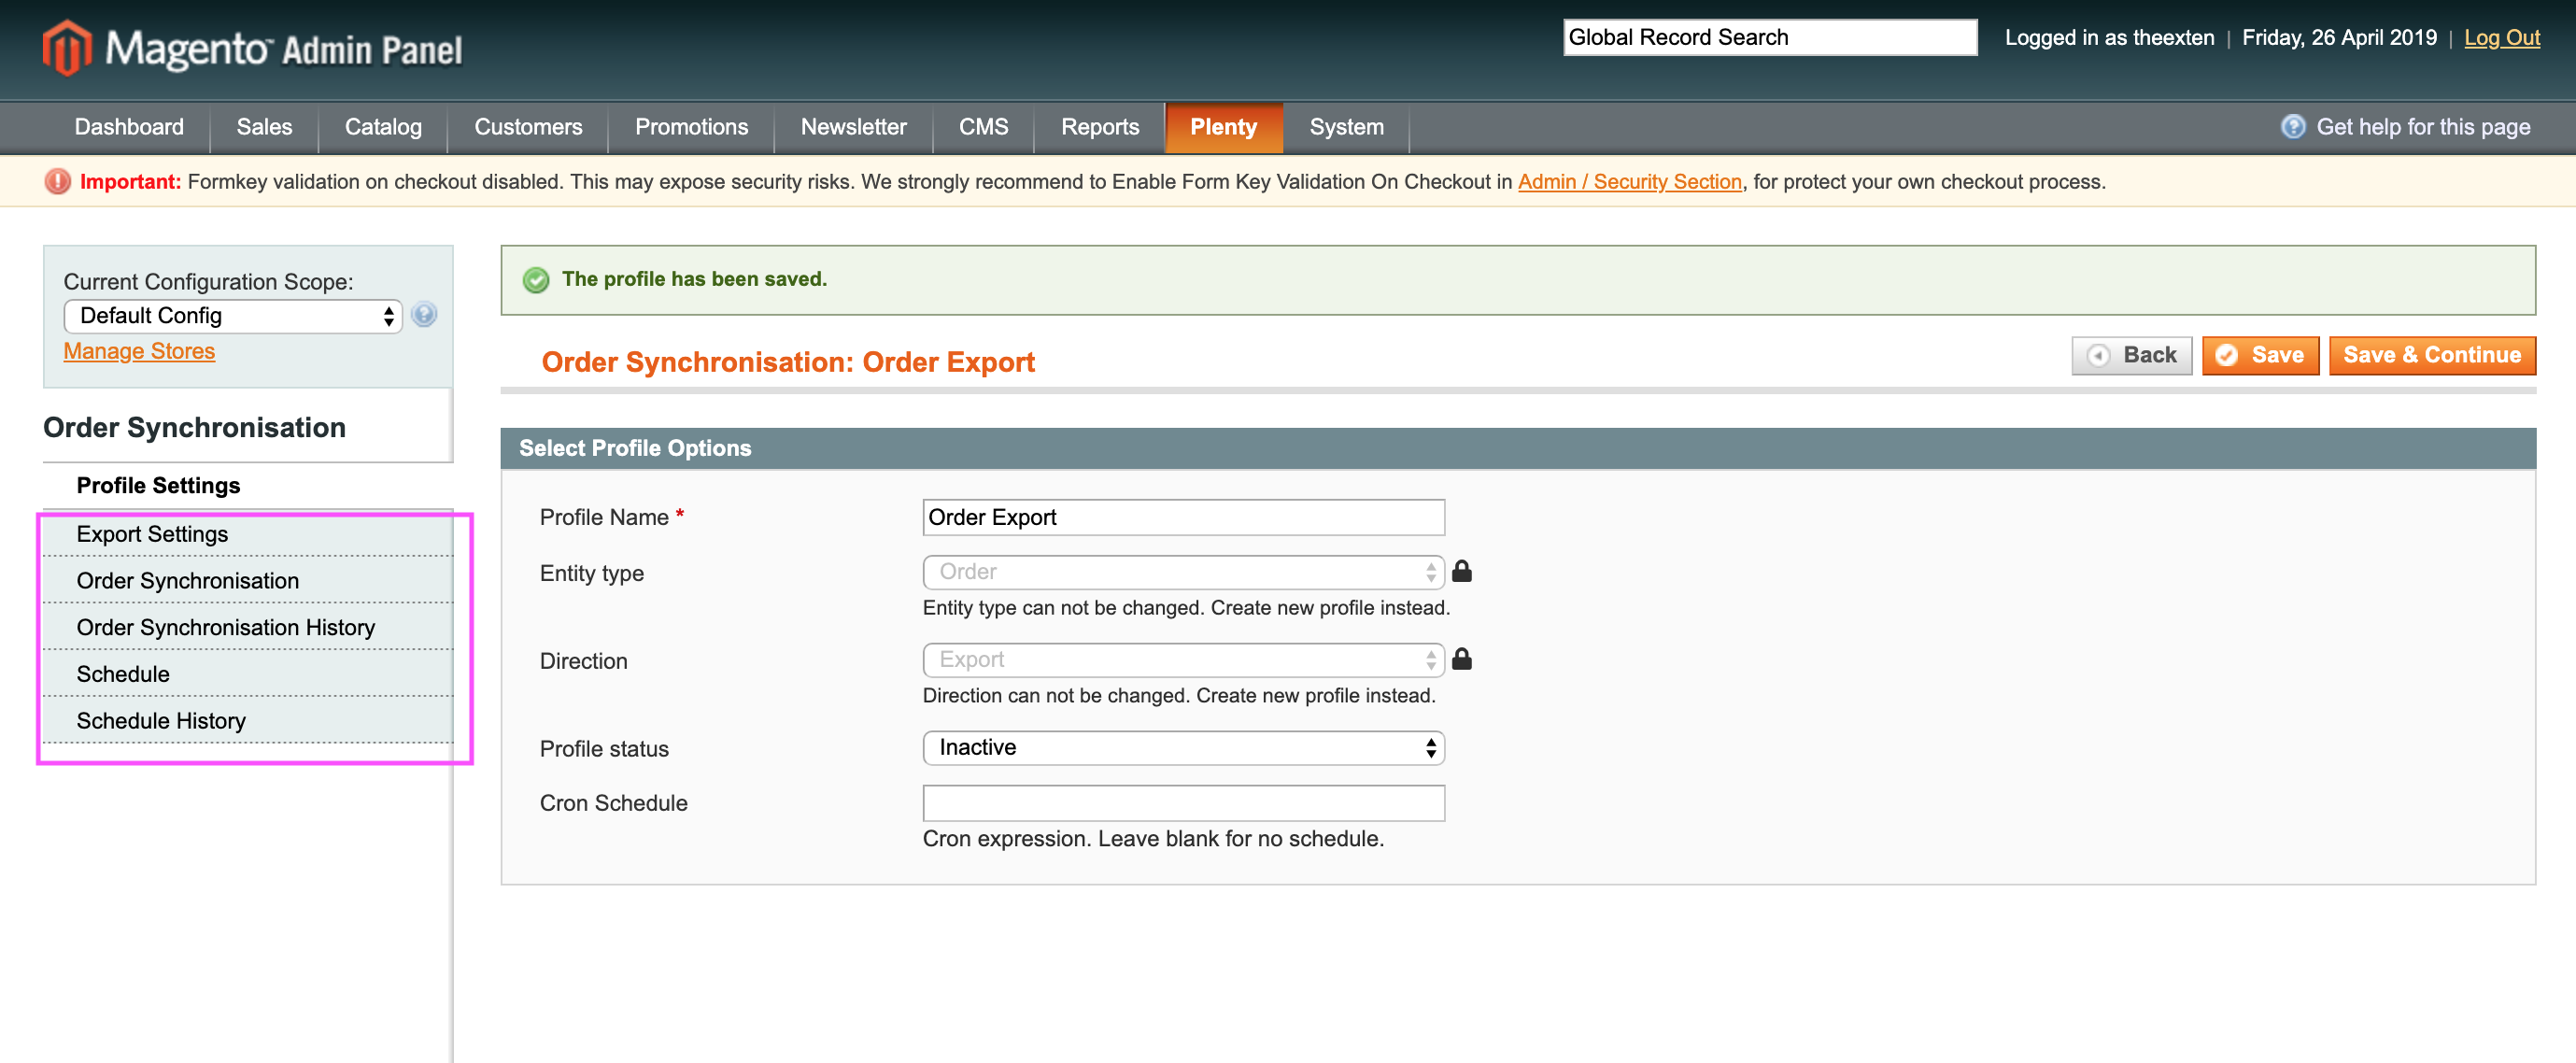Click the Profile Name input field

click(1183, 517)
